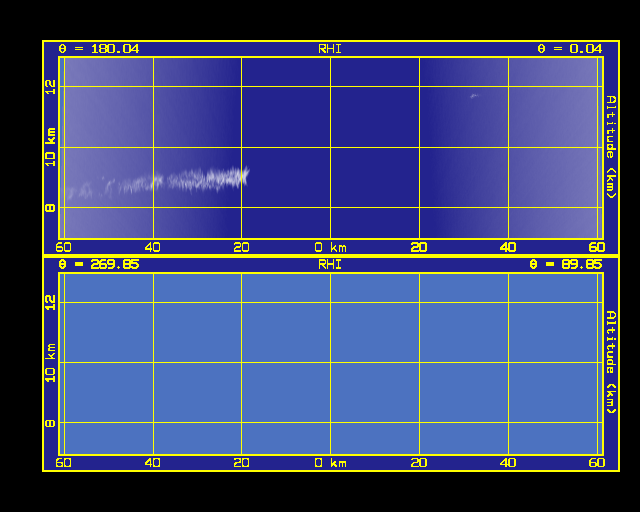Click the 0 km range label under top panel
Image resolution: width=640 pixels, height=512 pixels.
point(331,247)
